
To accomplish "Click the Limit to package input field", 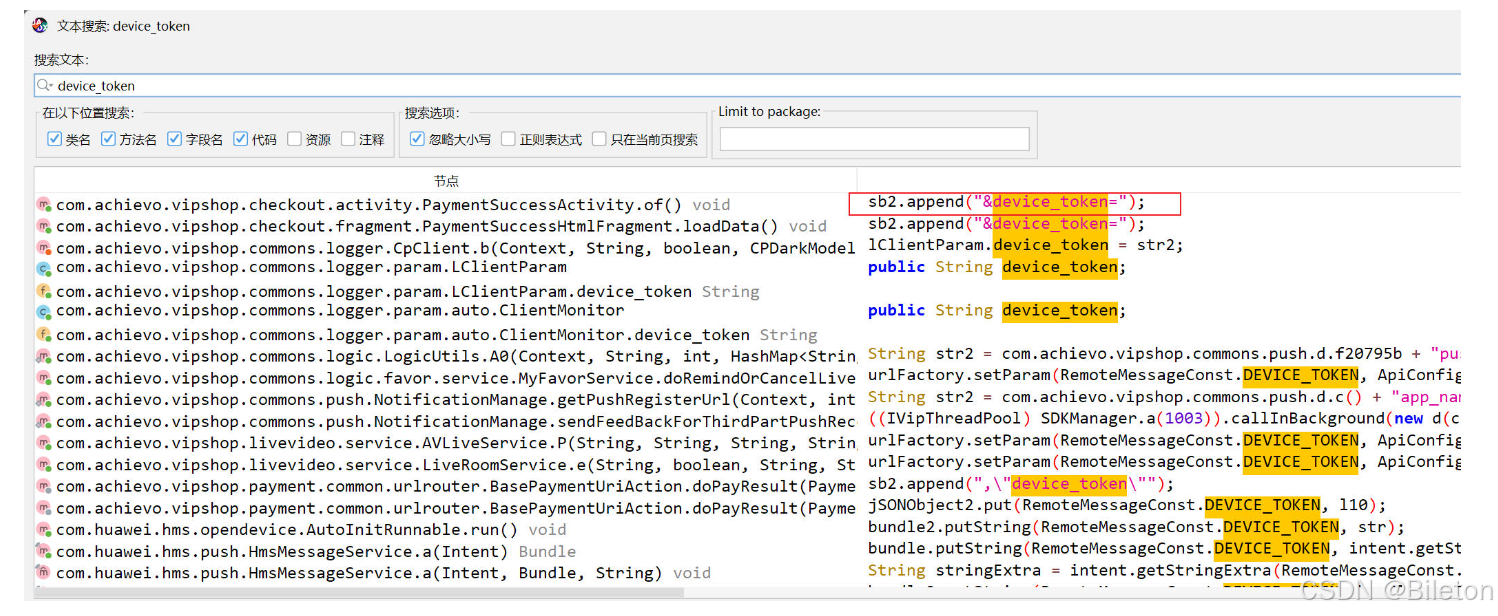I will click(874, 139).
